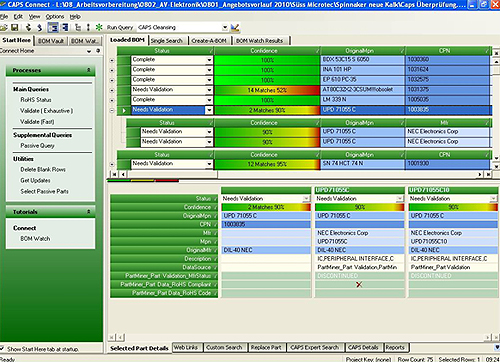Open the BOM Watch Results tab
The width and height of the screenshot is (500, 362).
point(259,41)
